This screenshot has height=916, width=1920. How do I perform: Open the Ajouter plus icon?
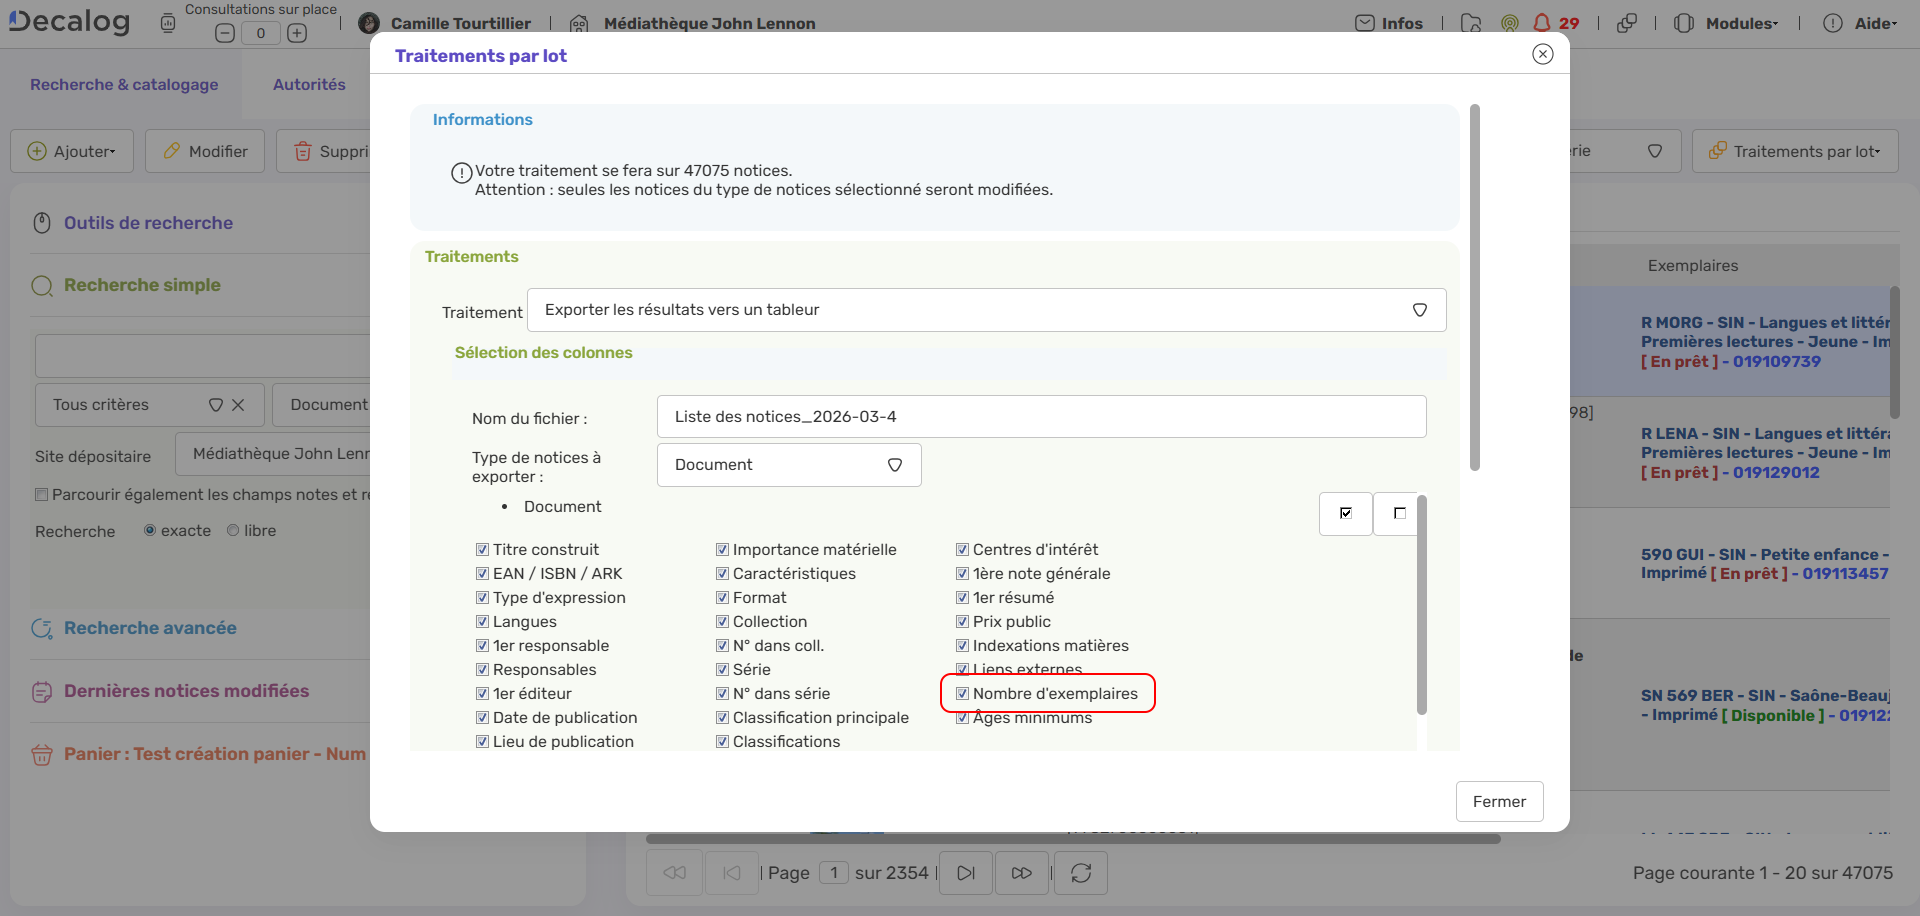[38, 150]
